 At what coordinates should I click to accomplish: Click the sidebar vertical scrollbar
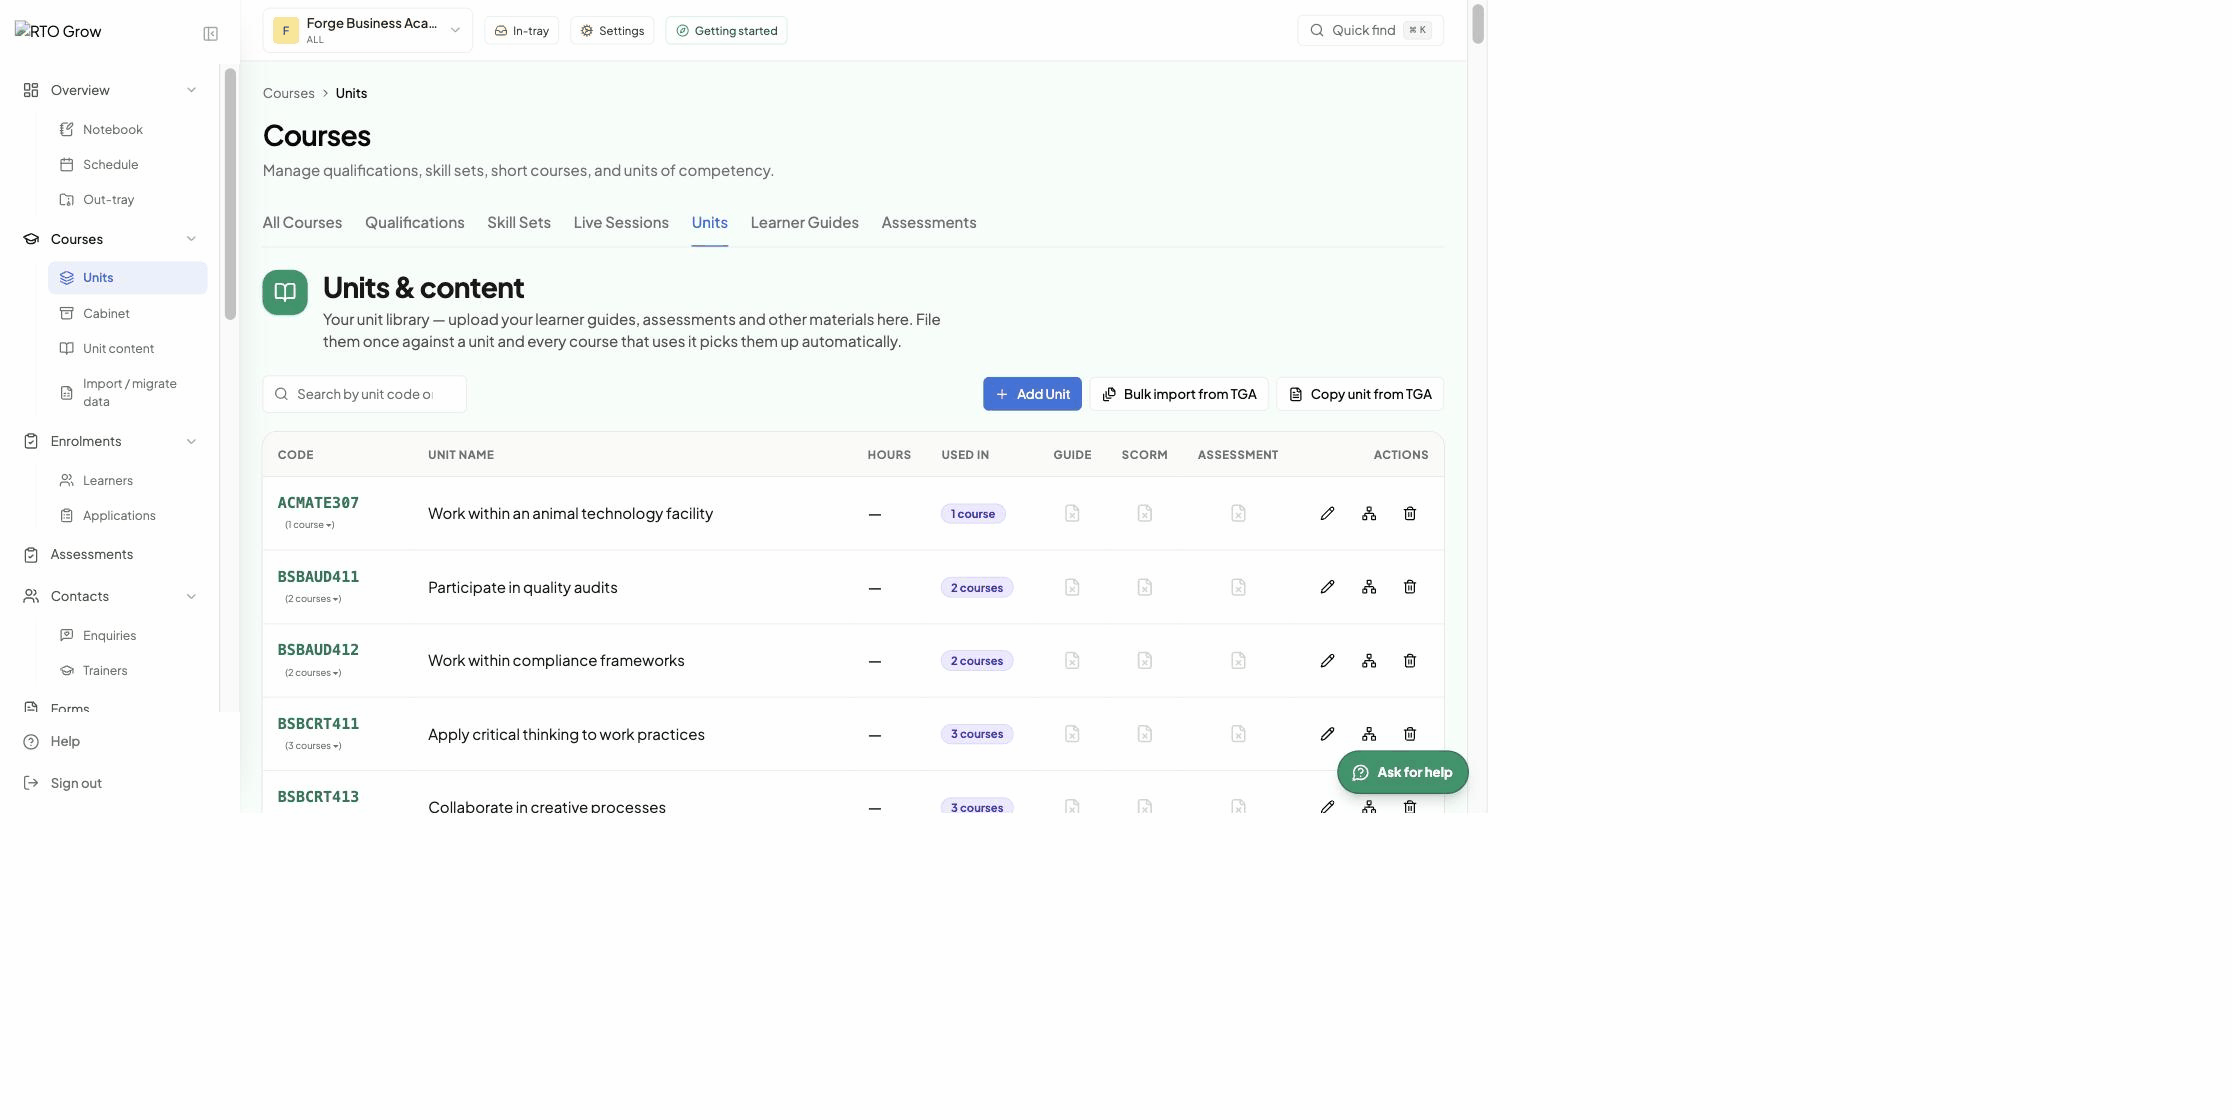pos(230,194)
